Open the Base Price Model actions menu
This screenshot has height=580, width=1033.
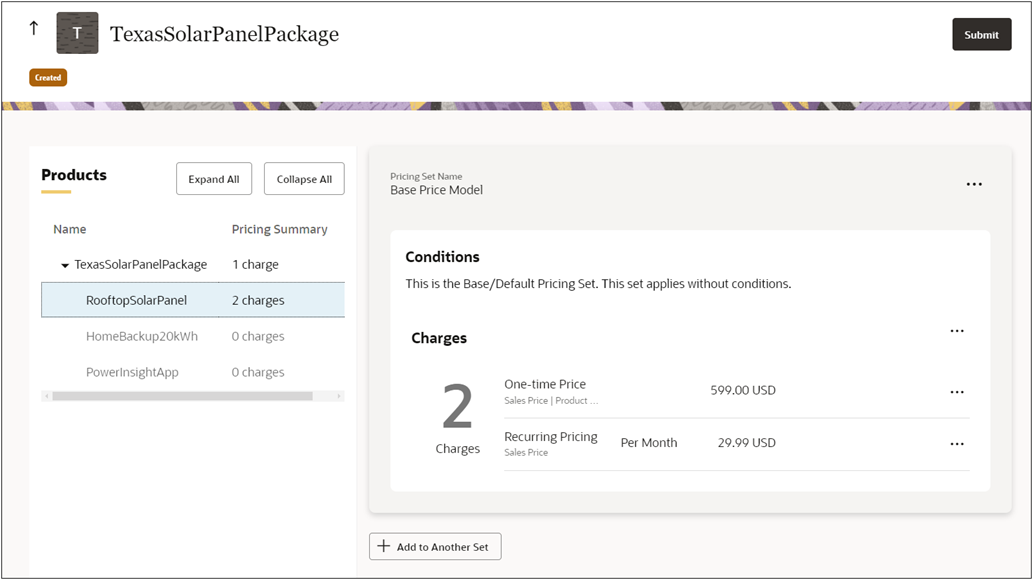pyautogui.click(x=974, y=184)
